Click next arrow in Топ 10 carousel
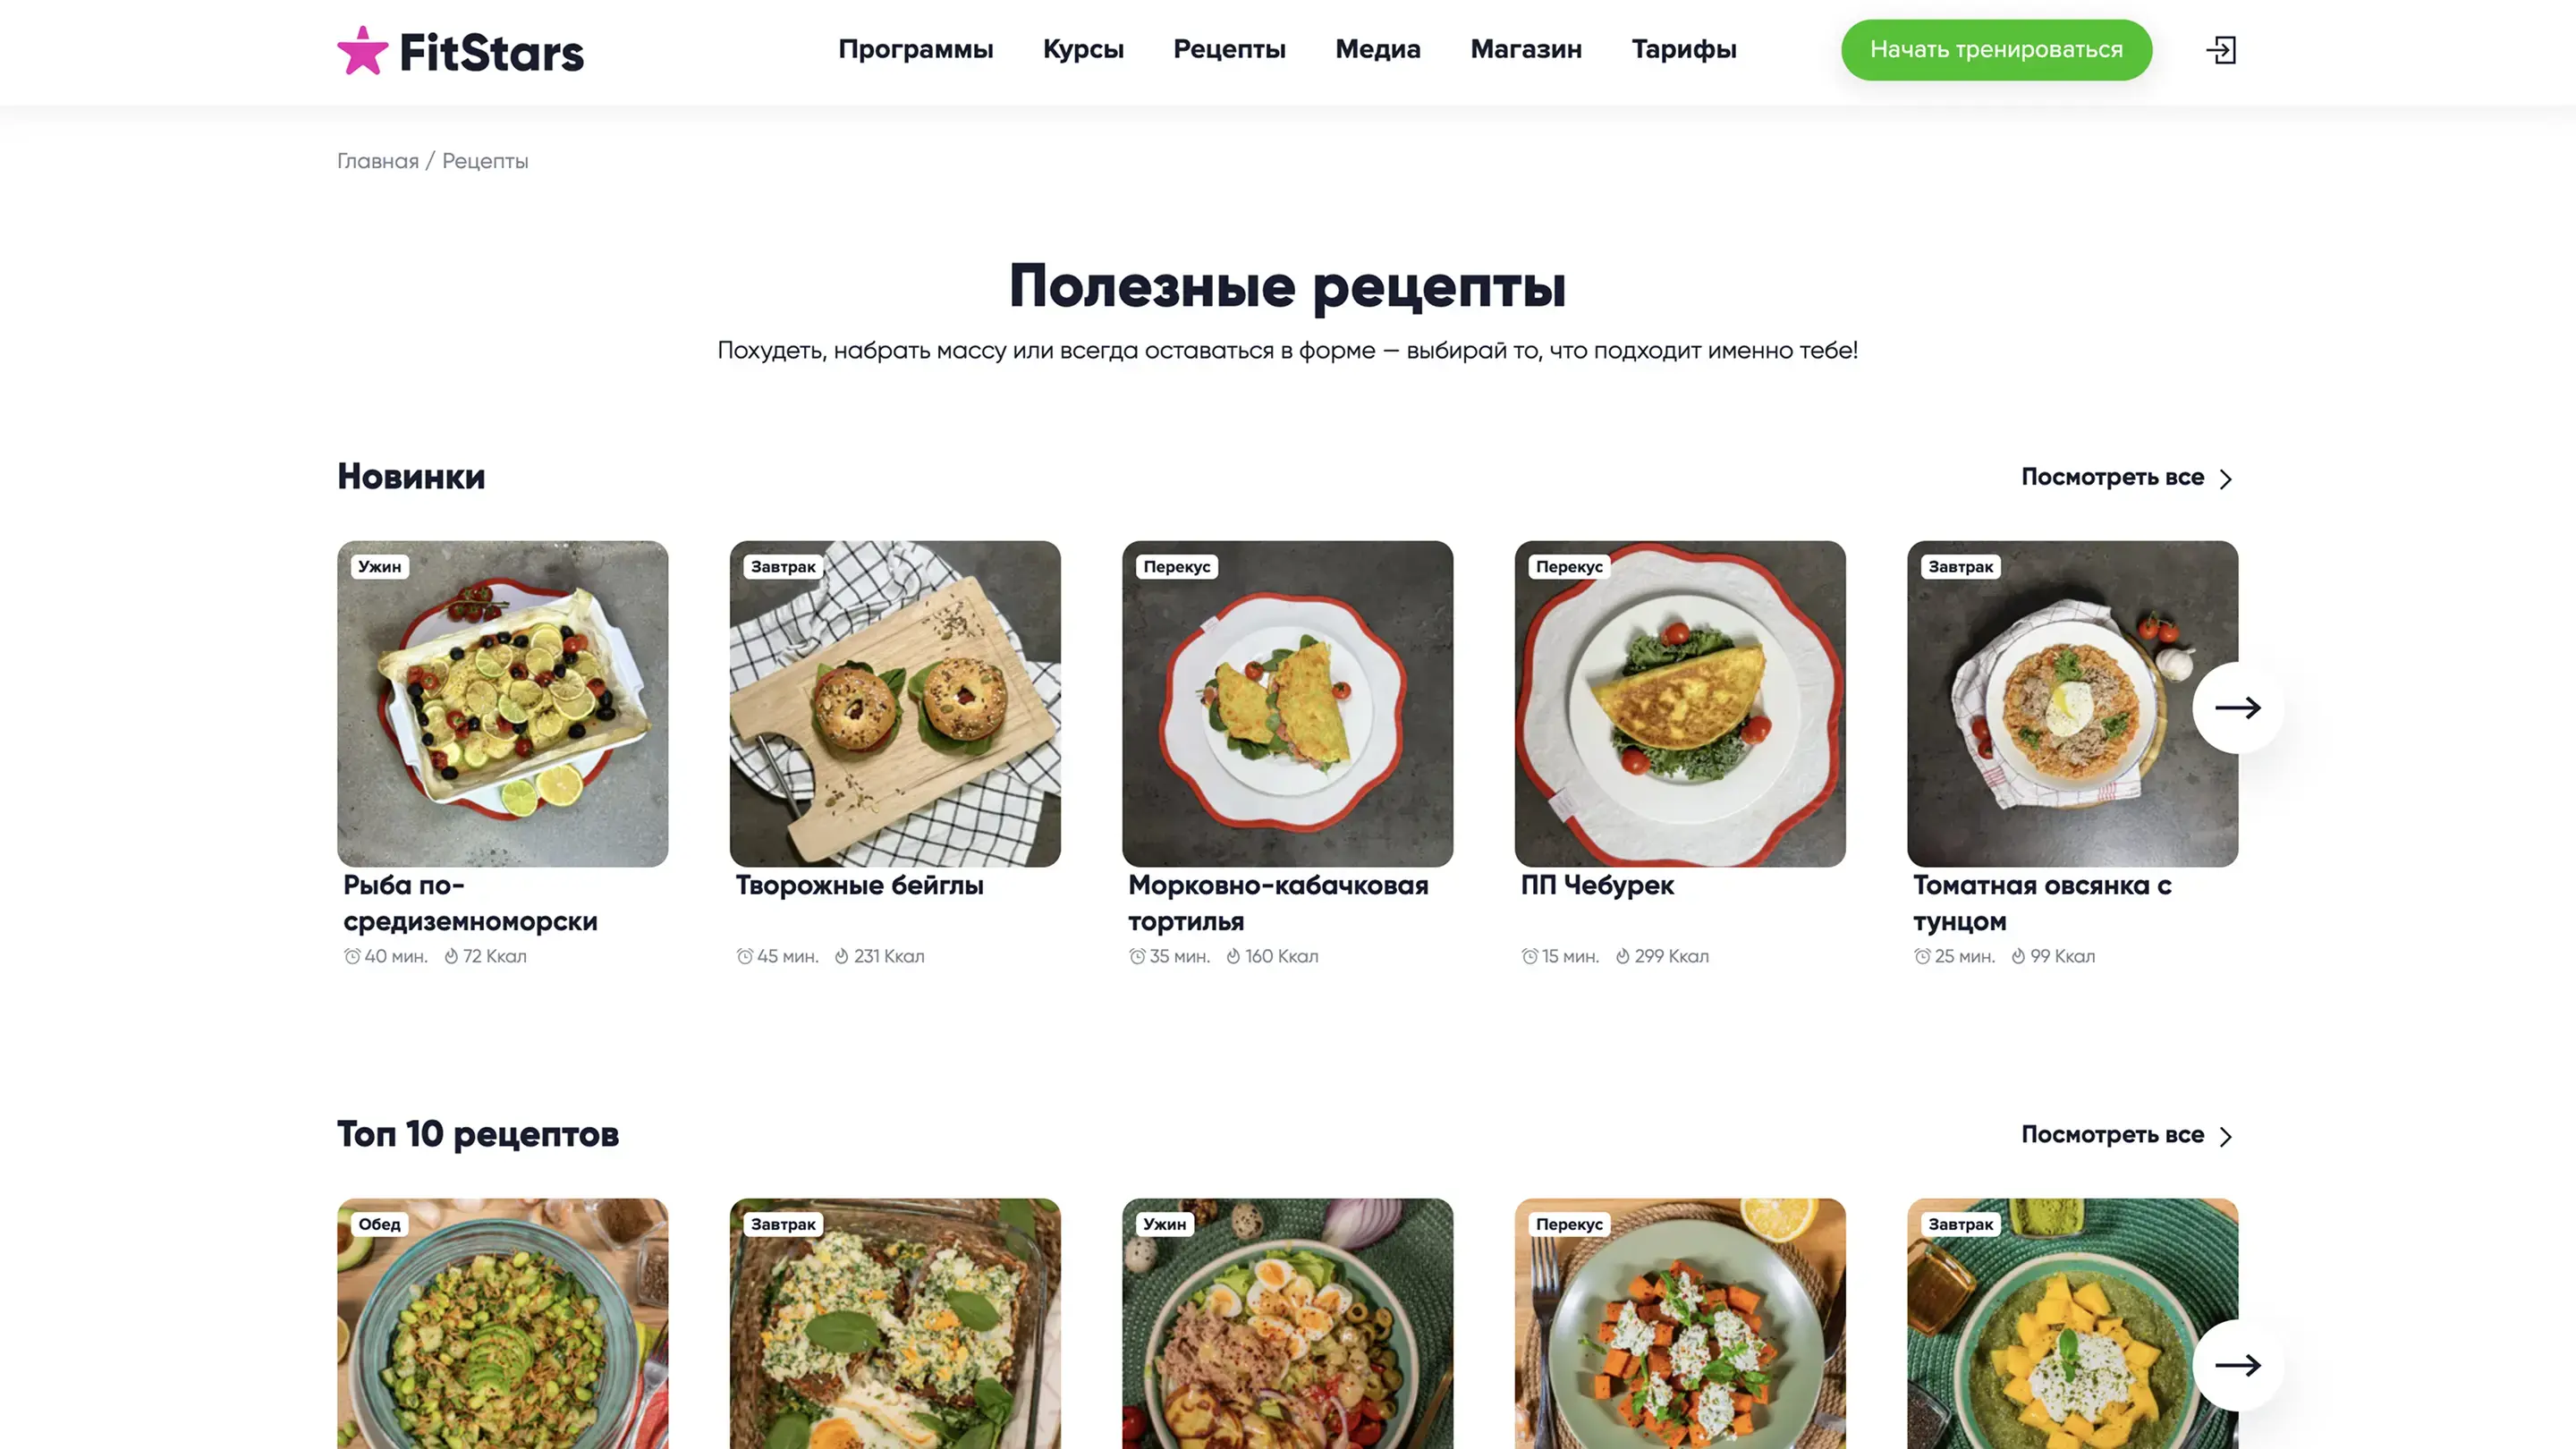Viewport: 2576px width, 1449px height. (2237, 1365)
